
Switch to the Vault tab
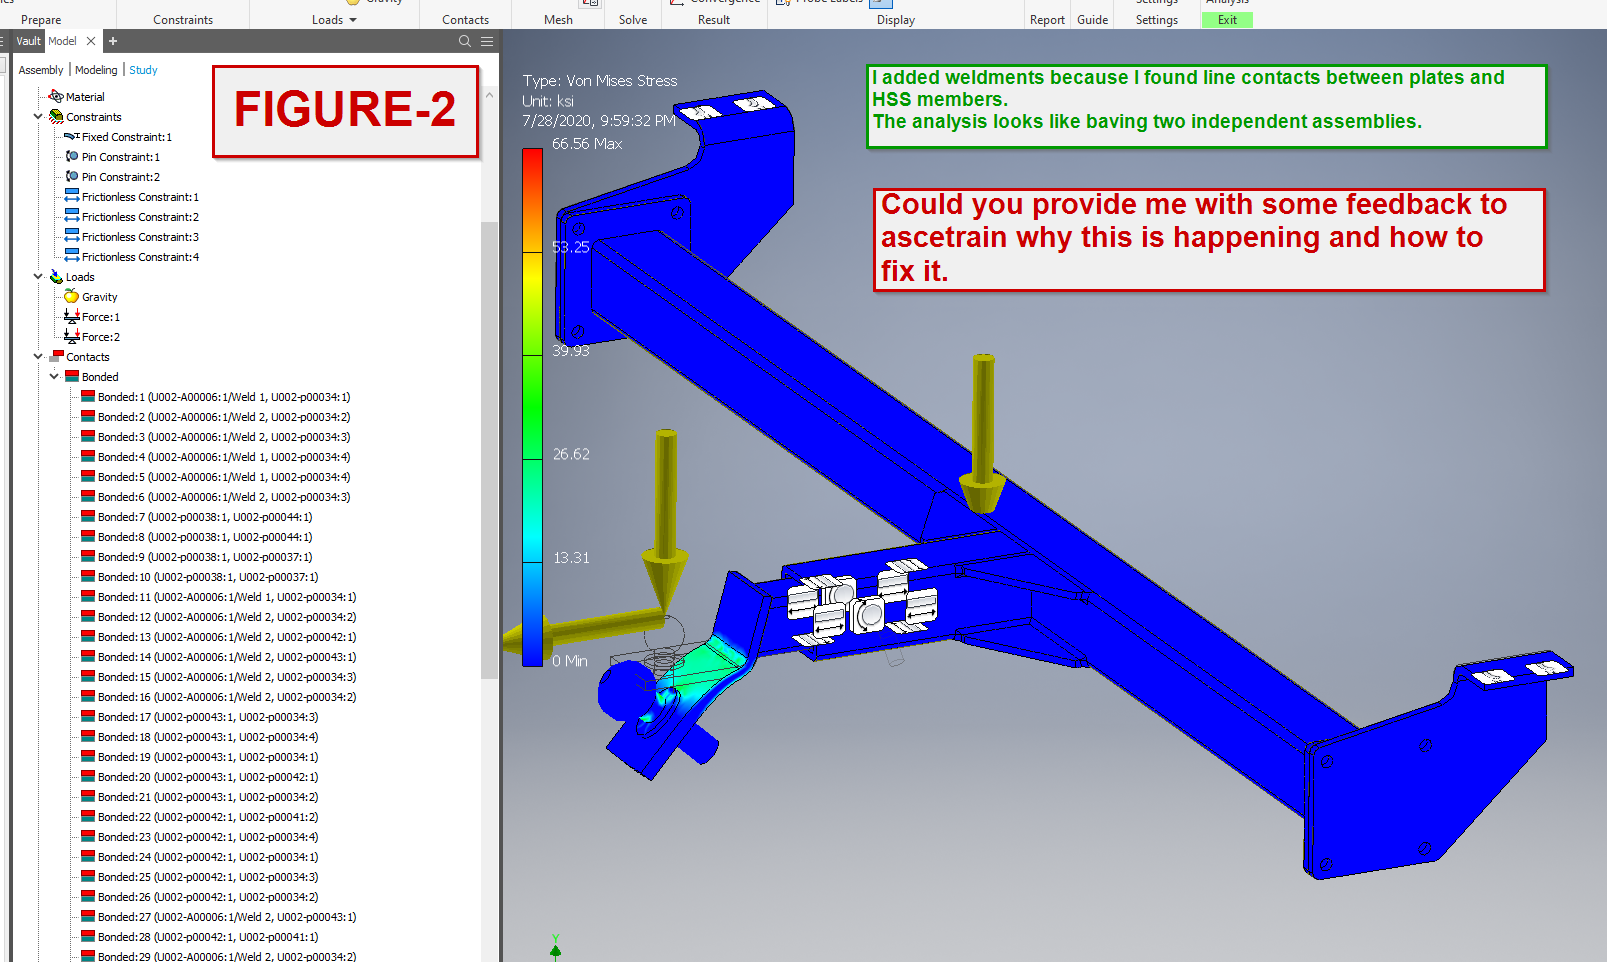click(x=27, y=41)
